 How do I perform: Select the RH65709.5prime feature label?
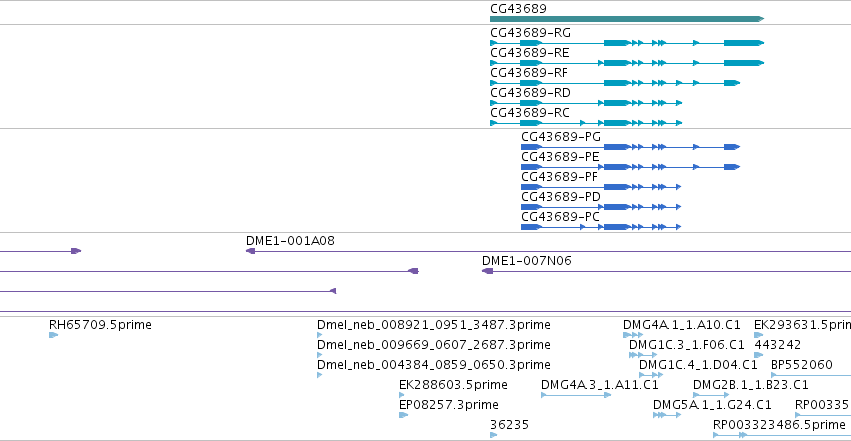point(100,325)
